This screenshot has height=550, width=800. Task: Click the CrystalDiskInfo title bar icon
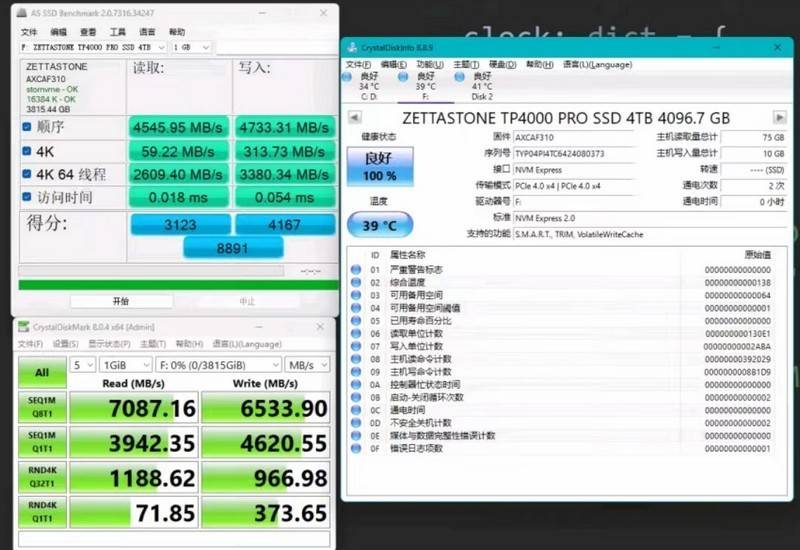pos(352,47)
